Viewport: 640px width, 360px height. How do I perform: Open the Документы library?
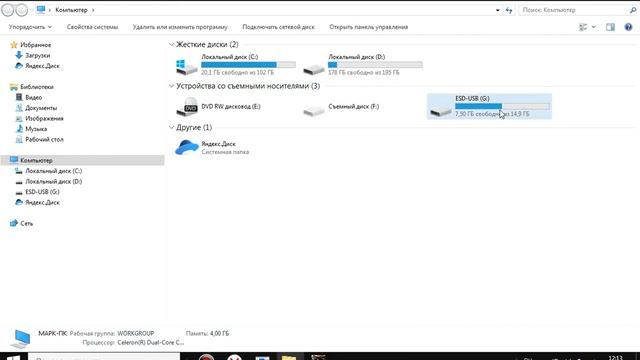tap(41, 108)
